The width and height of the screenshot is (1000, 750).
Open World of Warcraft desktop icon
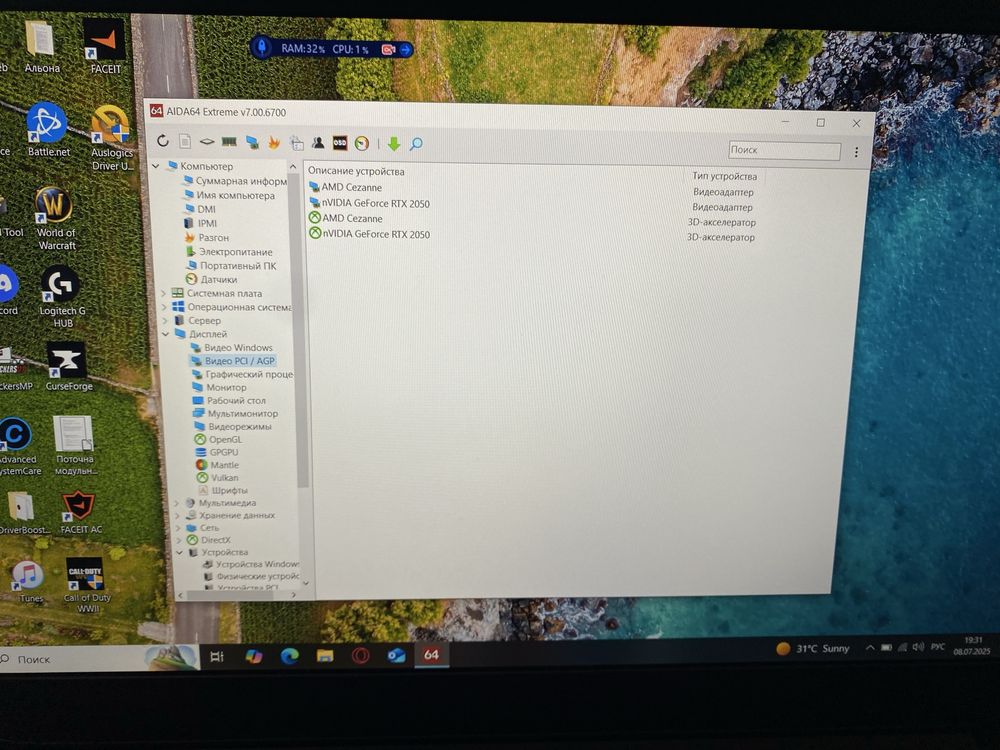(55, 218)
